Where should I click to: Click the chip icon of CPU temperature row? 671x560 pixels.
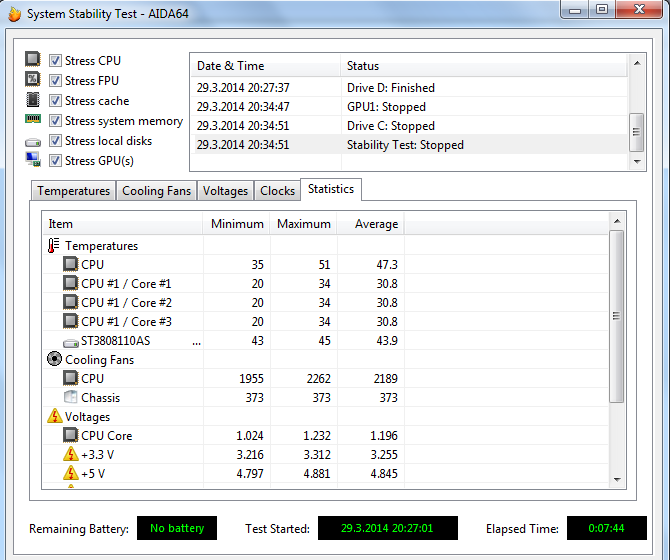[70, 264]
